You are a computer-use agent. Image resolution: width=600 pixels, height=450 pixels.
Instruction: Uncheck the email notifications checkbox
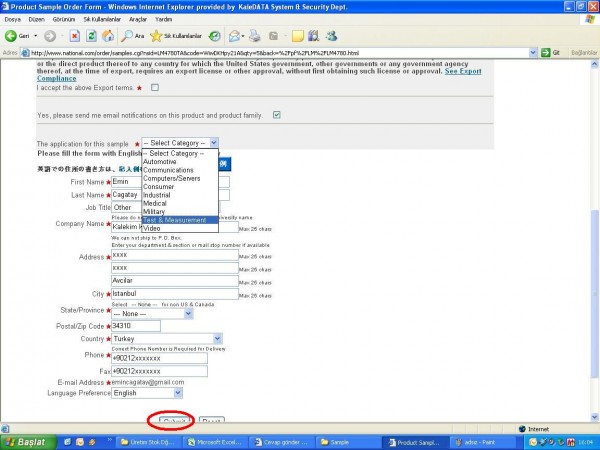(277, 115)
